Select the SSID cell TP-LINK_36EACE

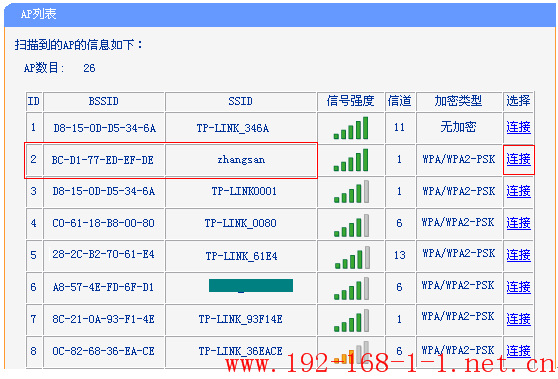coord(241,351)
